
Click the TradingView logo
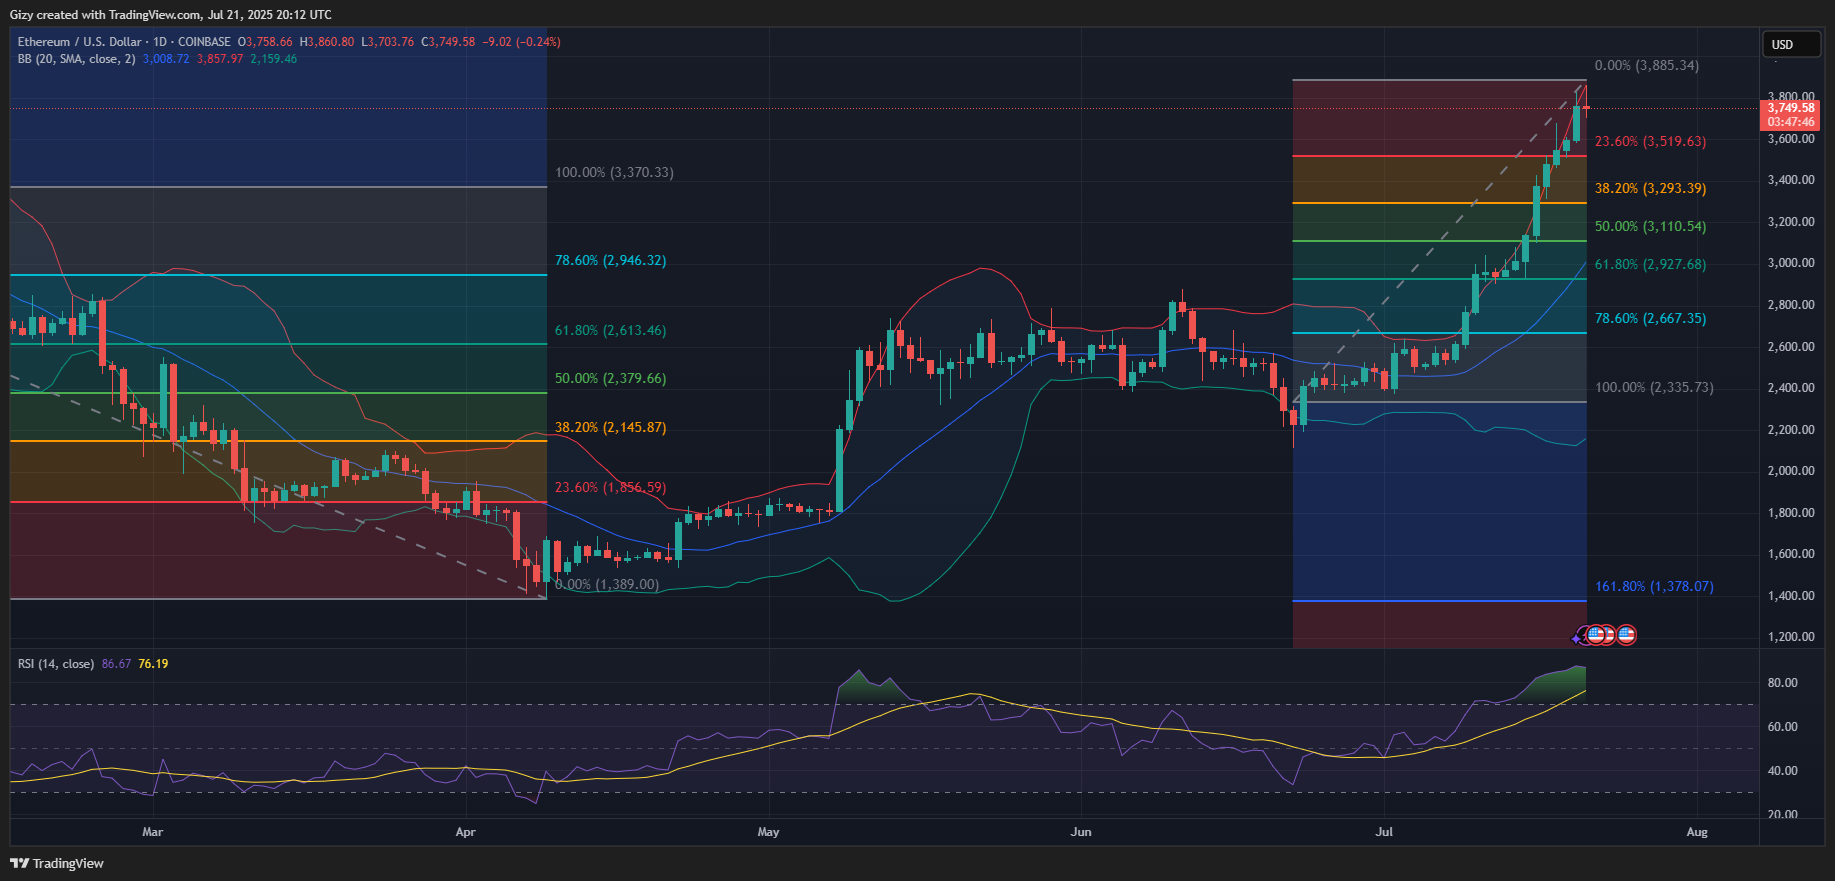point(57,863)
